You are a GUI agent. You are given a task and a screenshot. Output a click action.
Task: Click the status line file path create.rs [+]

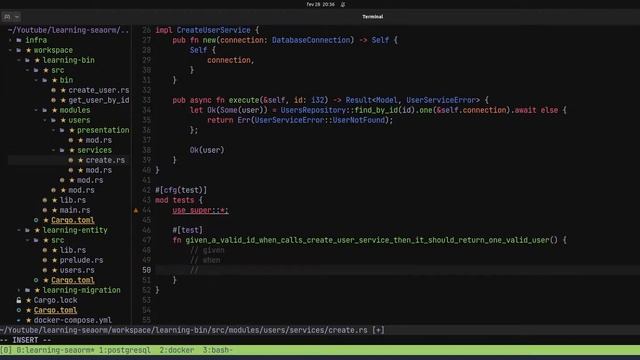click(x=192, y=330)
